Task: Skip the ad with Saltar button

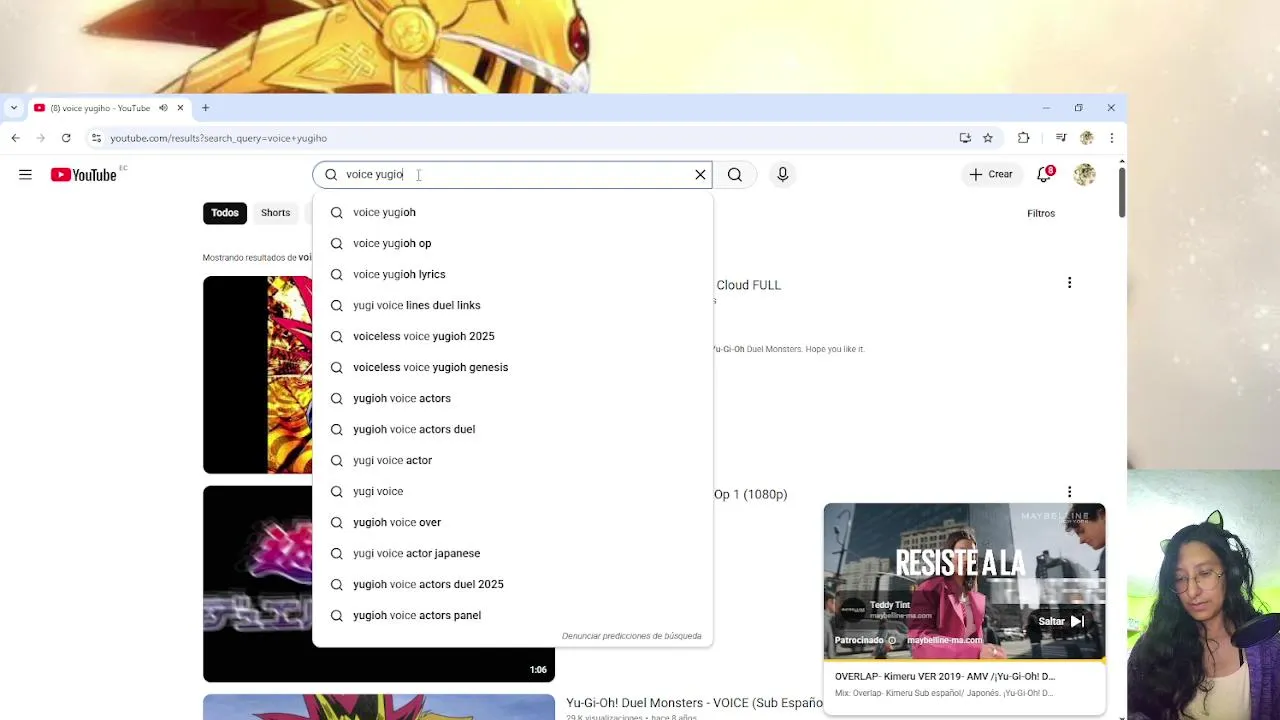Action: click(x=1060, y=621)
